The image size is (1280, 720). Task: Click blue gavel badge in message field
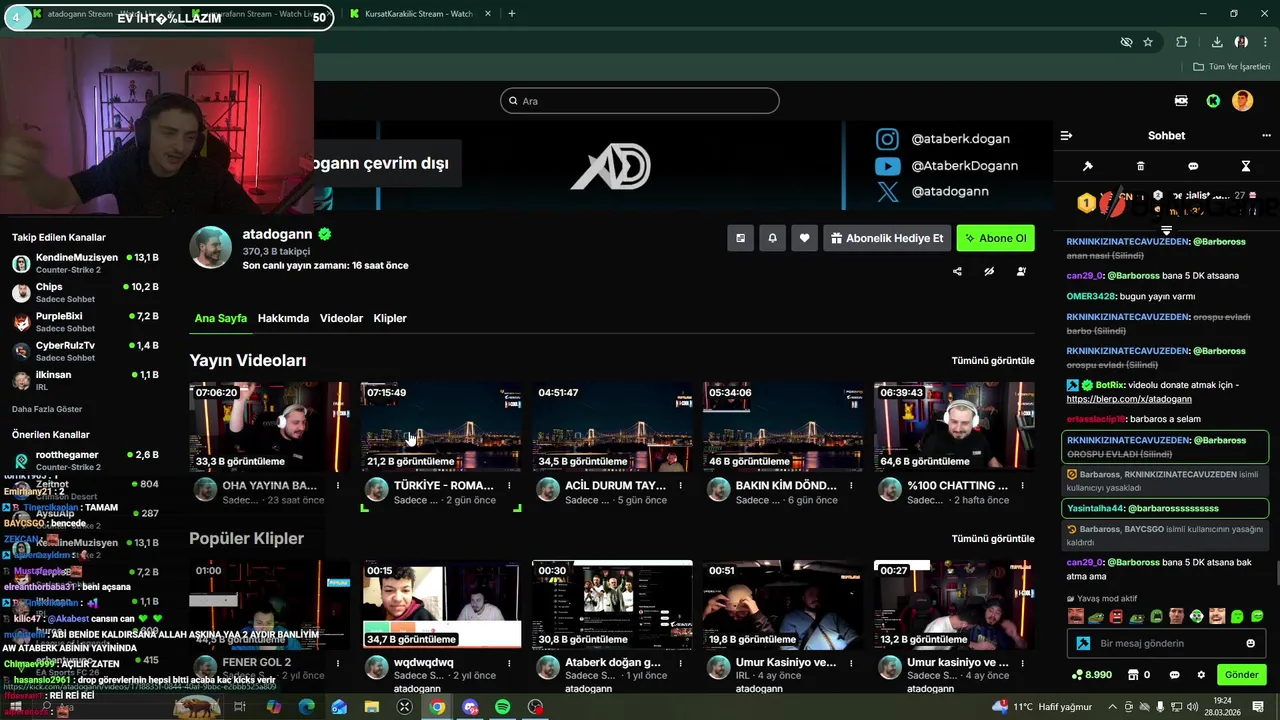(1082, 643)
